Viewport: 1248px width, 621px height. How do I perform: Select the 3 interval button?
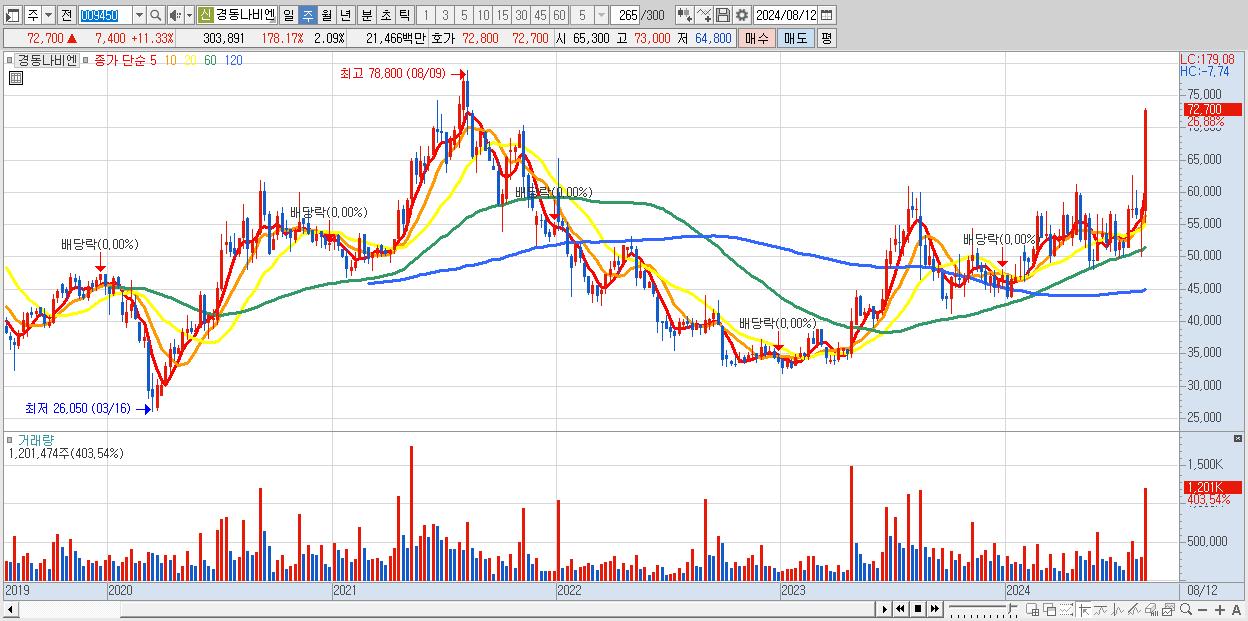tap(445, 15)
